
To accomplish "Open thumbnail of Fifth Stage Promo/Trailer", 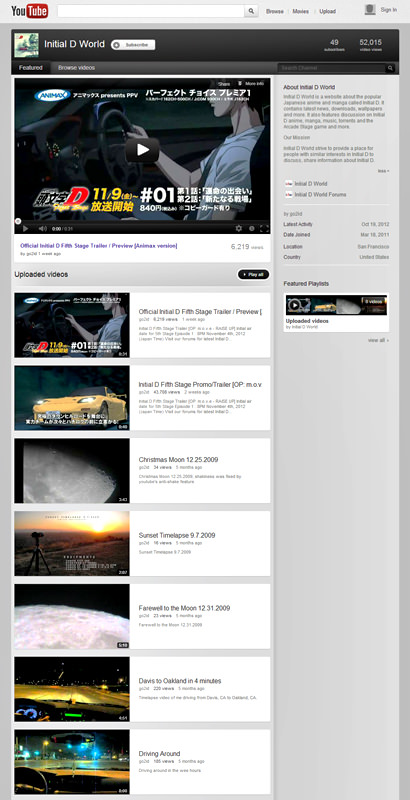I will pos(72,397).
